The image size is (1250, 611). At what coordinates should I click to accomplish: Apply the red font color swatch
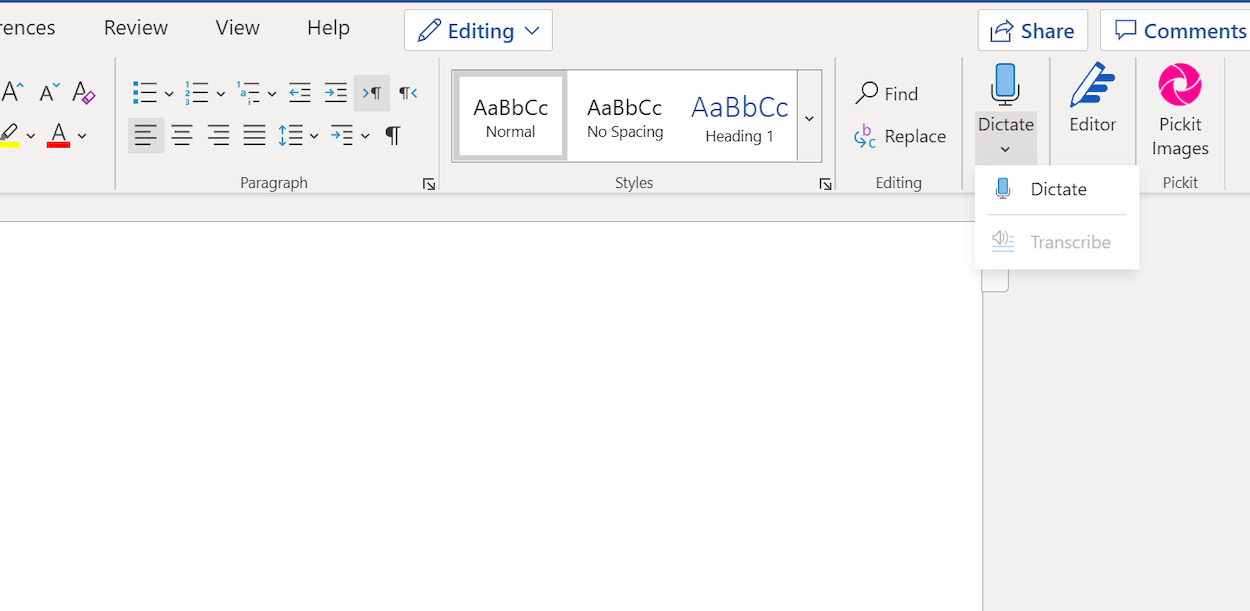[58, 135]
